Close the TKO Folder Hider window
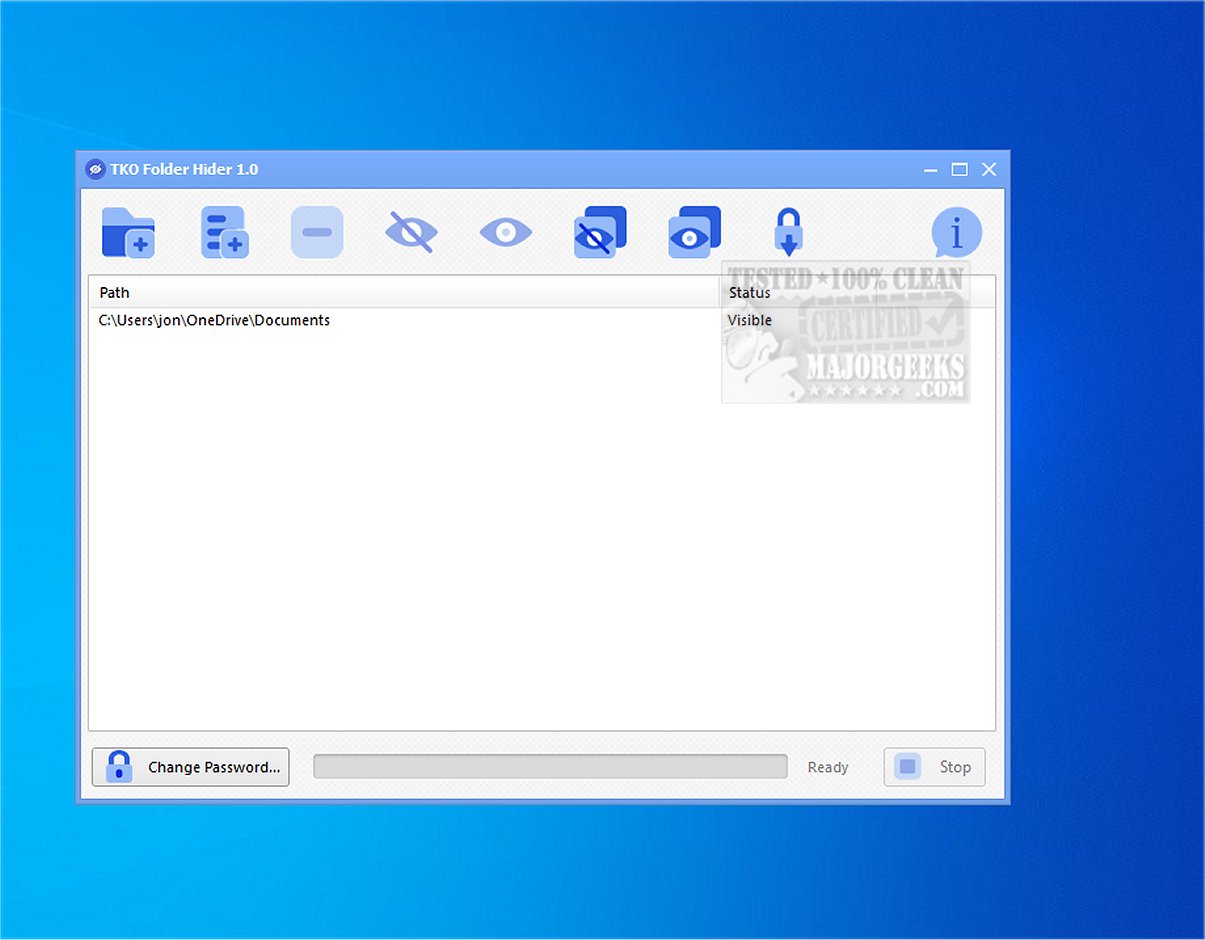 coord(989,170)
